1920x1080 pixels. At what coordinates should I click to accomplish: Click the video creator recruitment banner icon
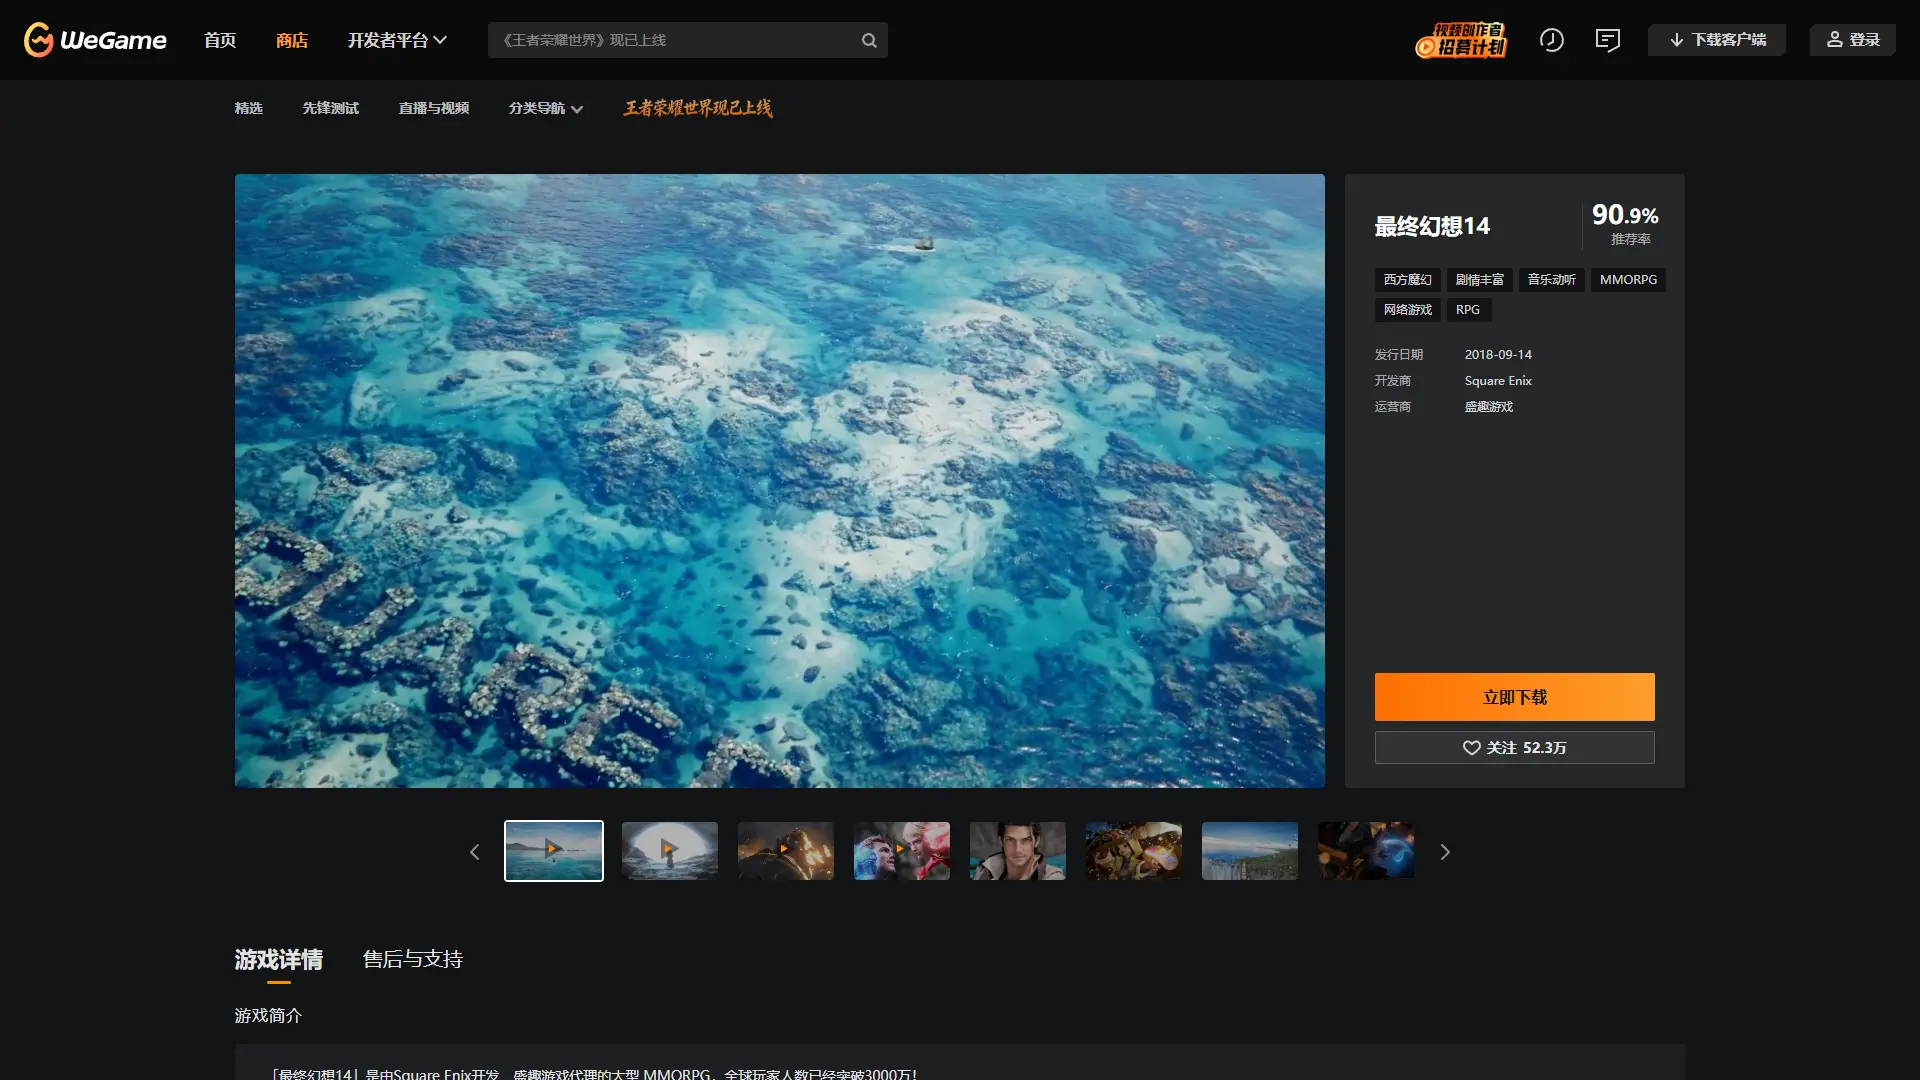pyautogui.click(x=1461, y=40)
